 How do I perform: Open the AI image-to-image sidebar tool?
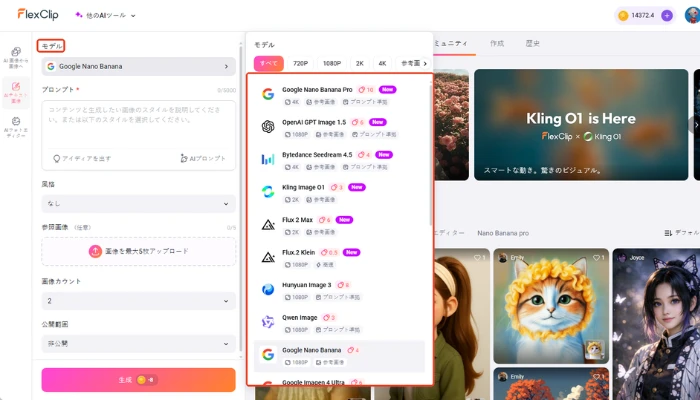16,58
